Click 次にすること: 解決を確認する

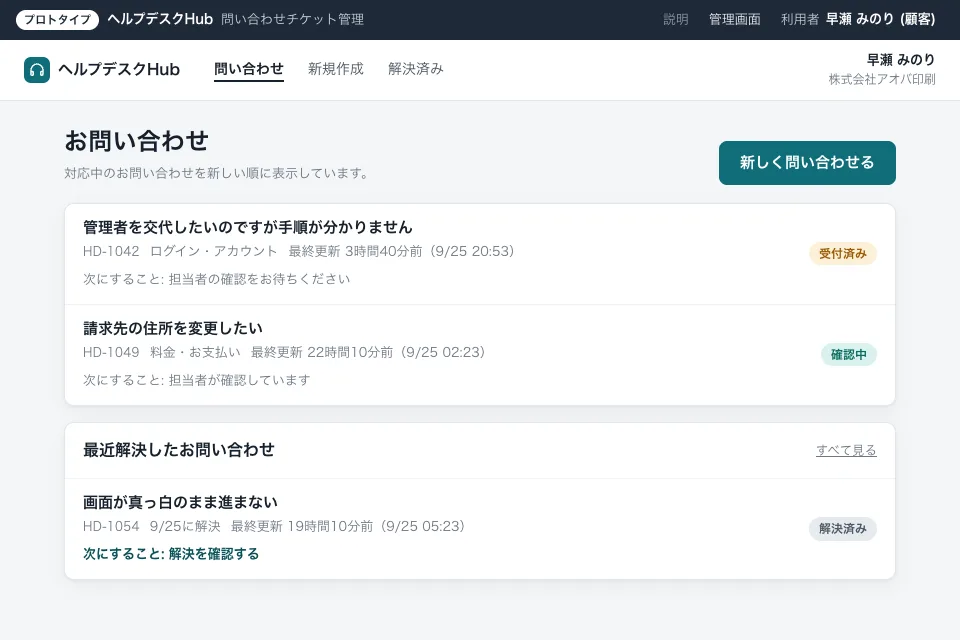(x=171, y=554)
